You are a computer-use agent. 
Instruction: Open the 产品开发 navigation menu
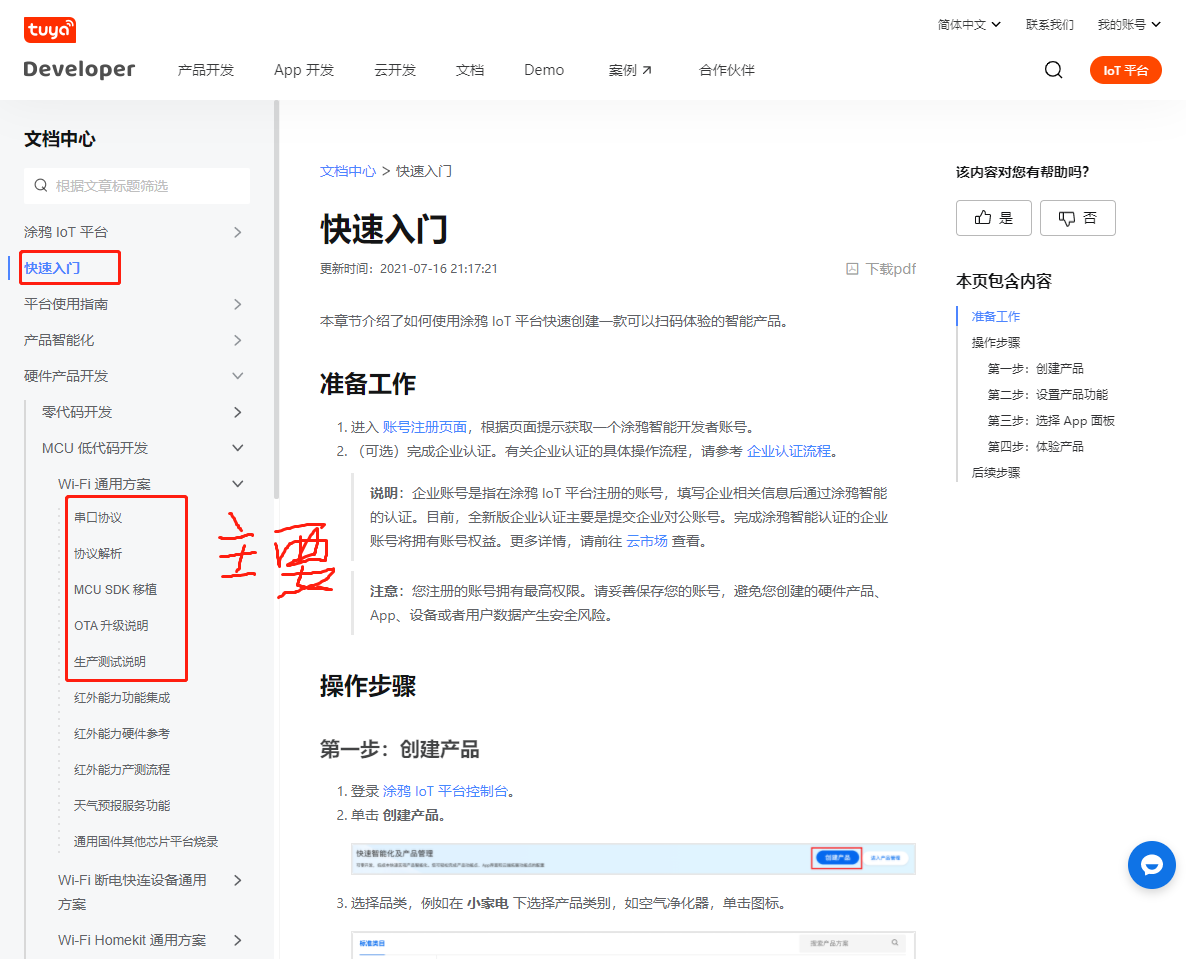point(206,70)
